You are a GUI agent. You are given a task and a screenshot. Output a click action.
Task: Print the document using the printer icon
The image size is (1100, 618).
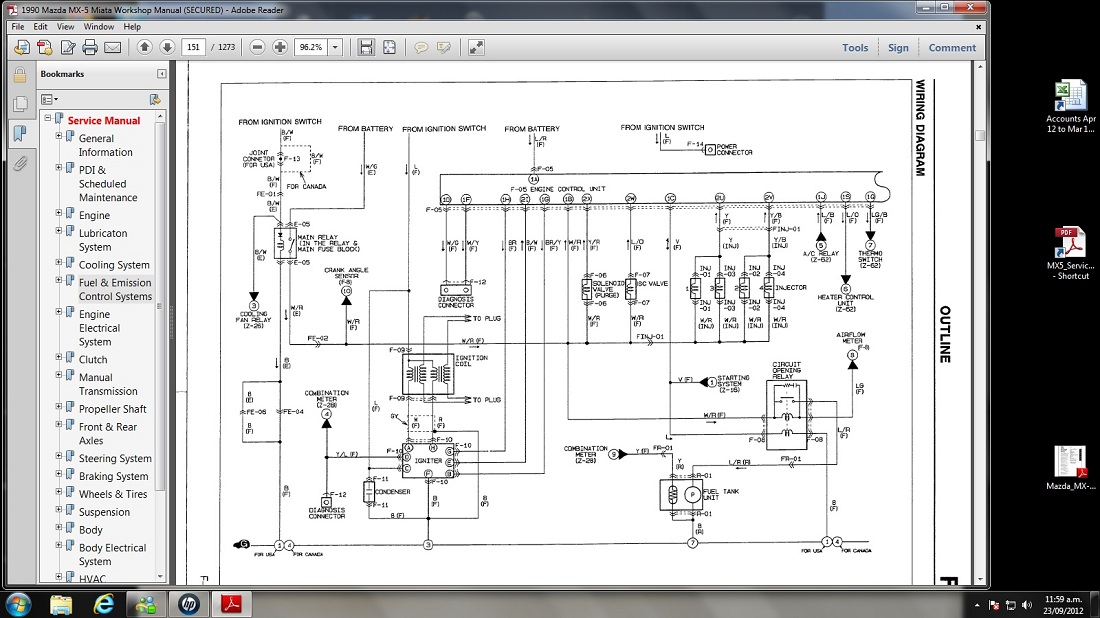(90, 48)
